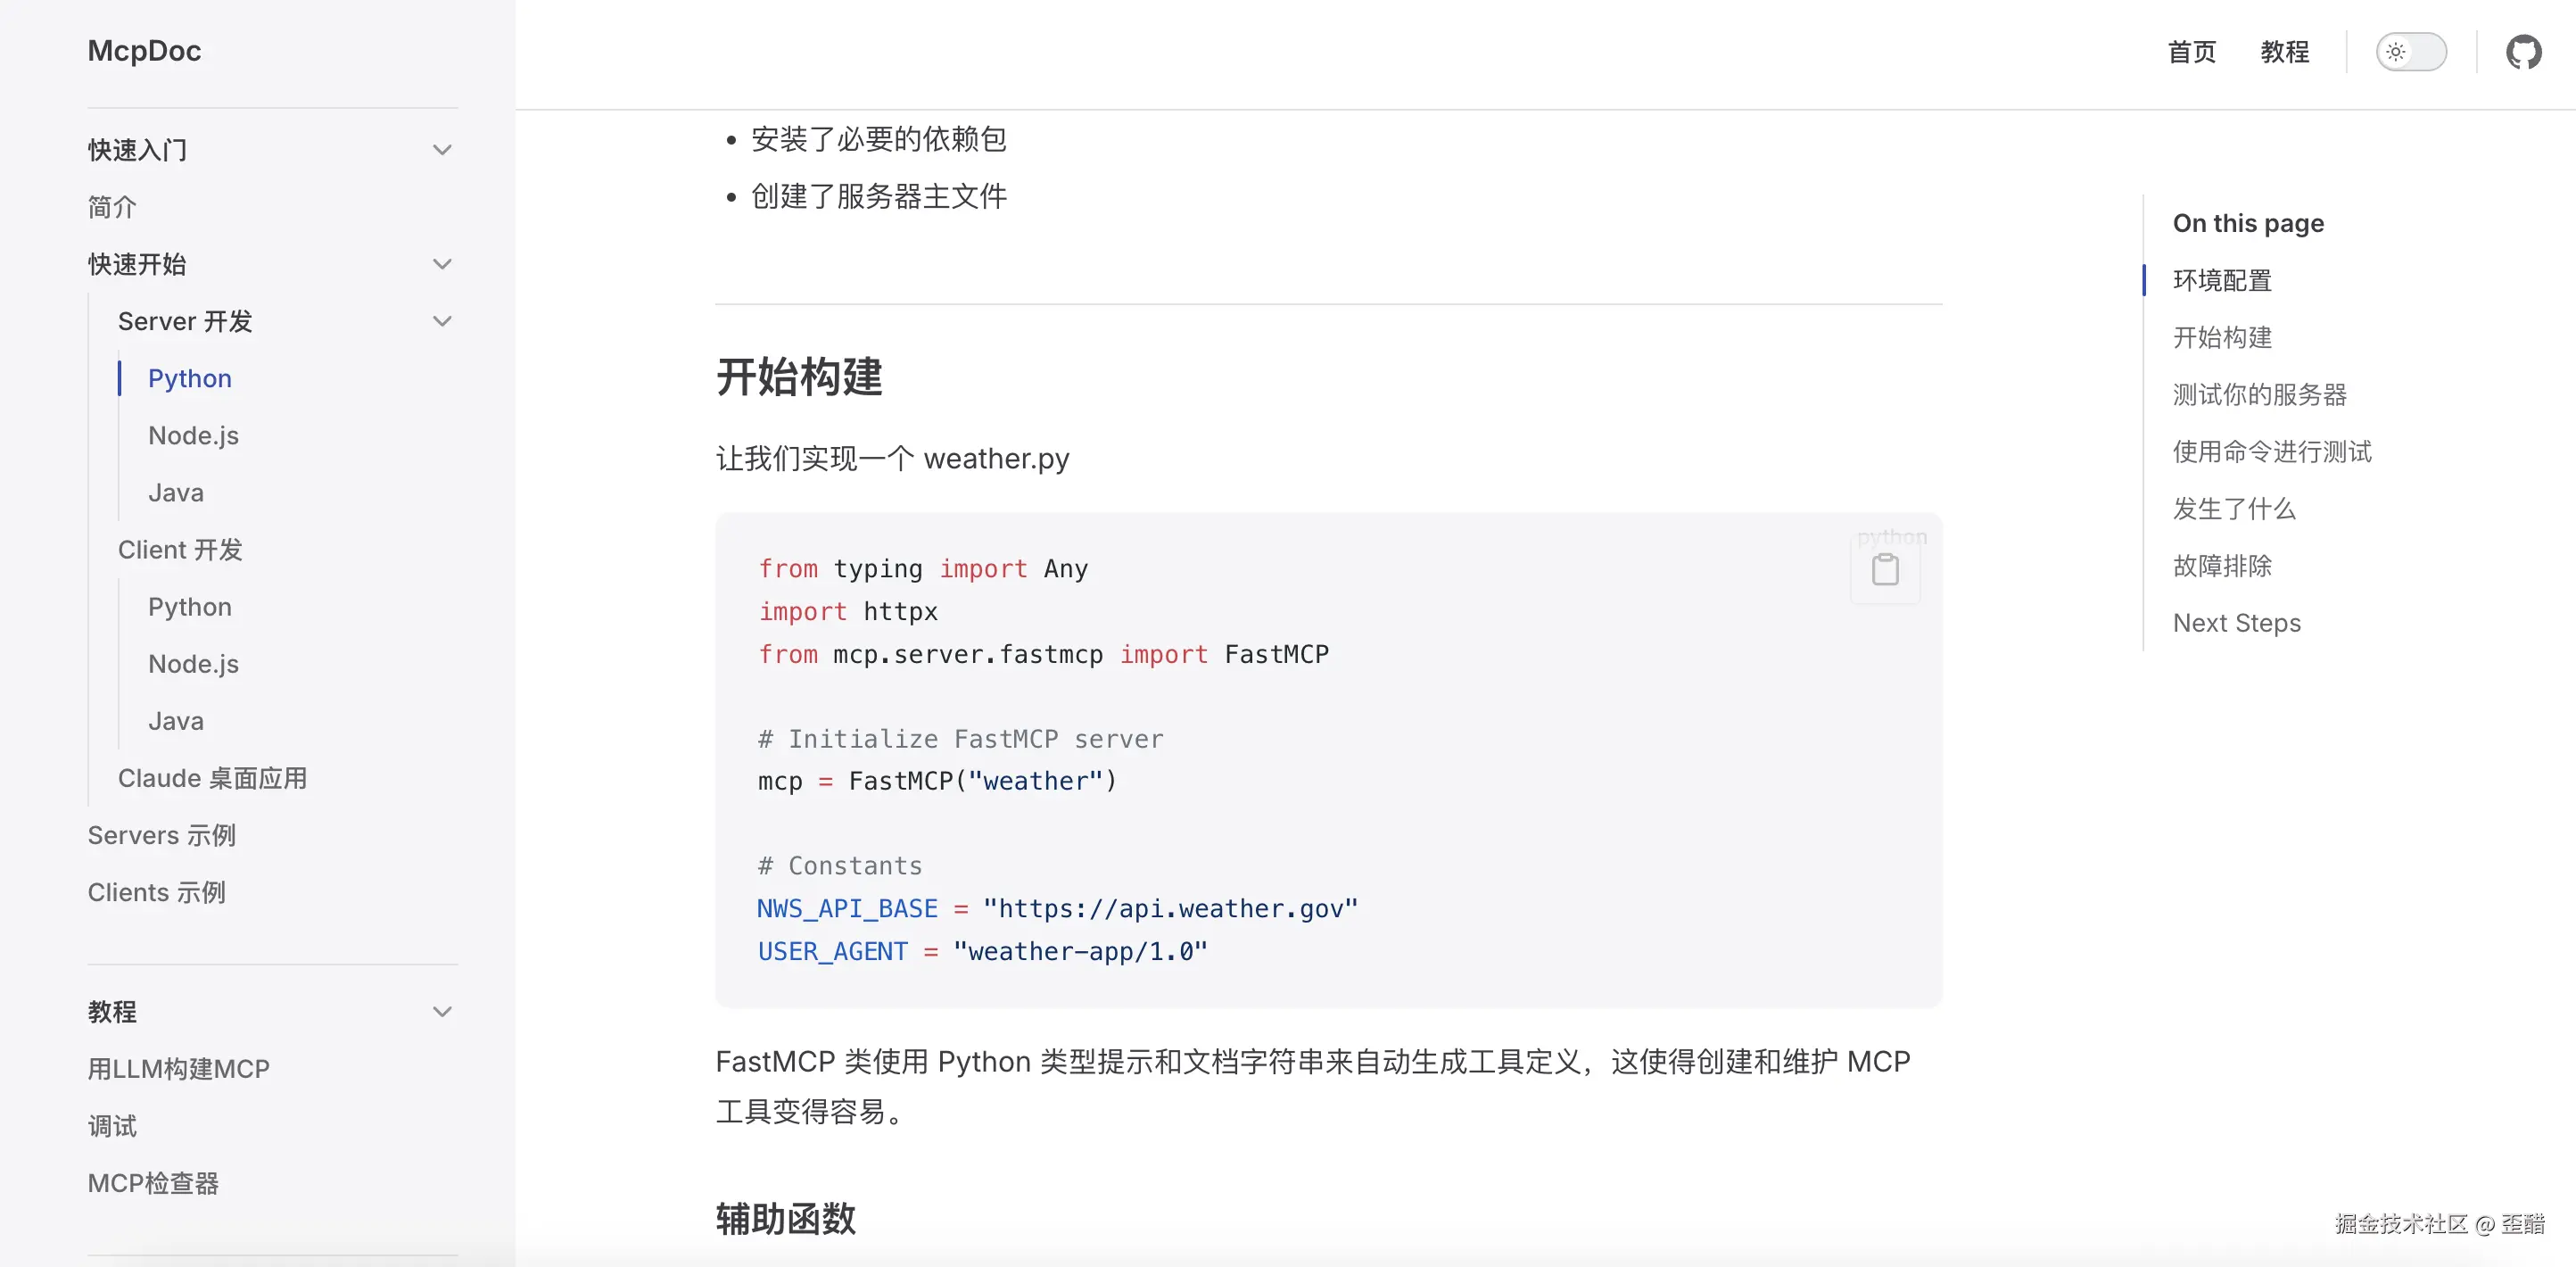
Task: Collapse the 快速开始 sidebar group
Action: pyautogui.click(x=442, y=264)
